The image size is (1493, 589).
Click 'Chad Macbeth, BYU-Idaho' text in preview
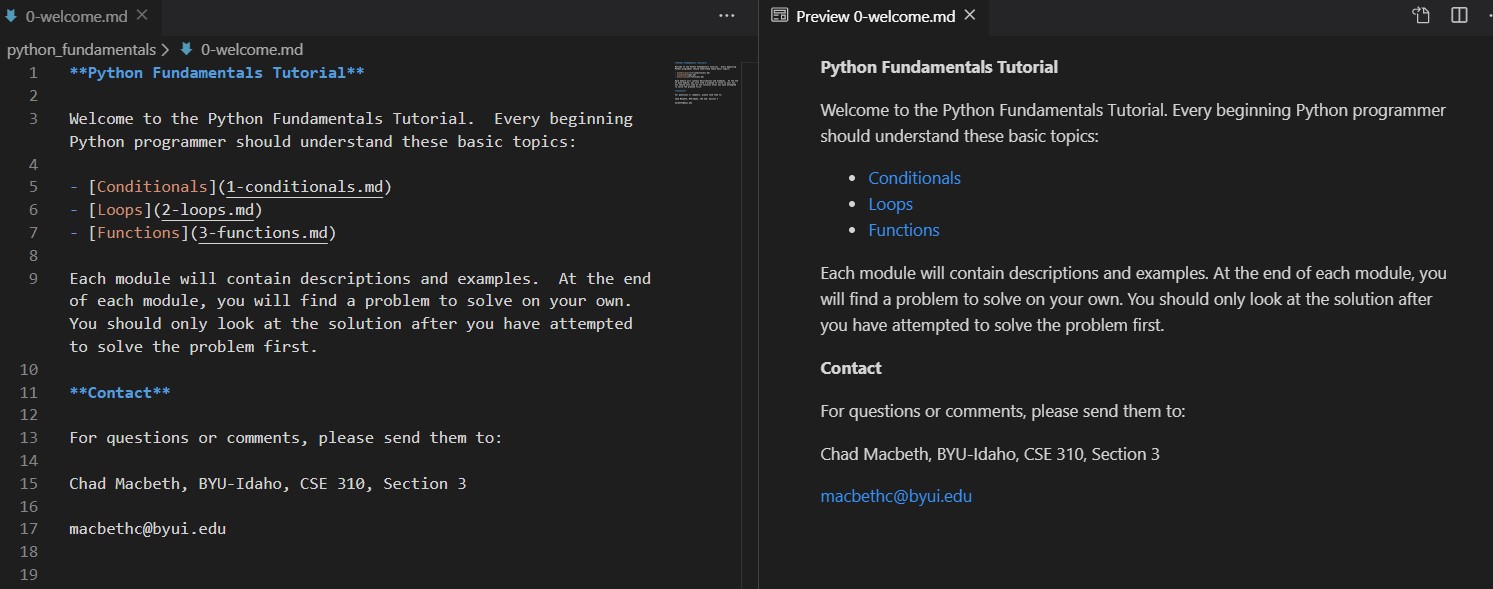pyautogui.click(x=990, y=454)
